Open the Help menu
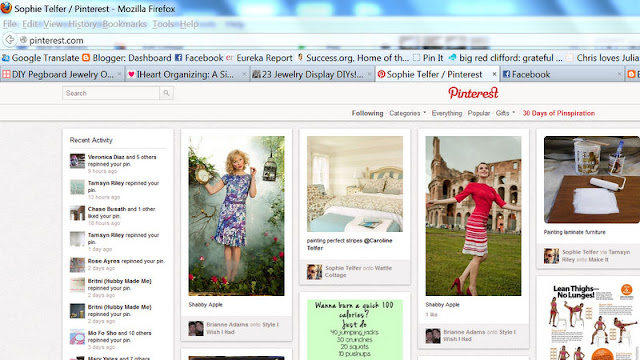Screen dimensions: 640x360 click(189, 24)
